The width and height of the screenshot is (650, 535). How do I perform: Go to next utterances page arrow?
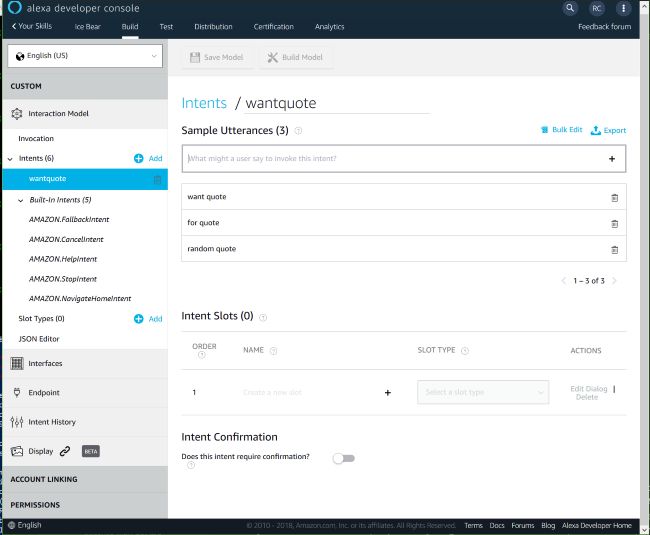point(614,281)
